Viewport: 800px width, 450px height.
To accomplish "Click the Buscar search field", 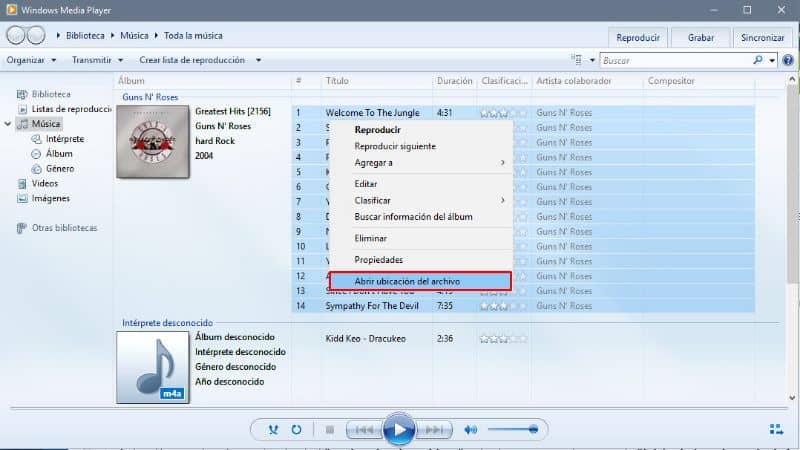I will point(676,60).
